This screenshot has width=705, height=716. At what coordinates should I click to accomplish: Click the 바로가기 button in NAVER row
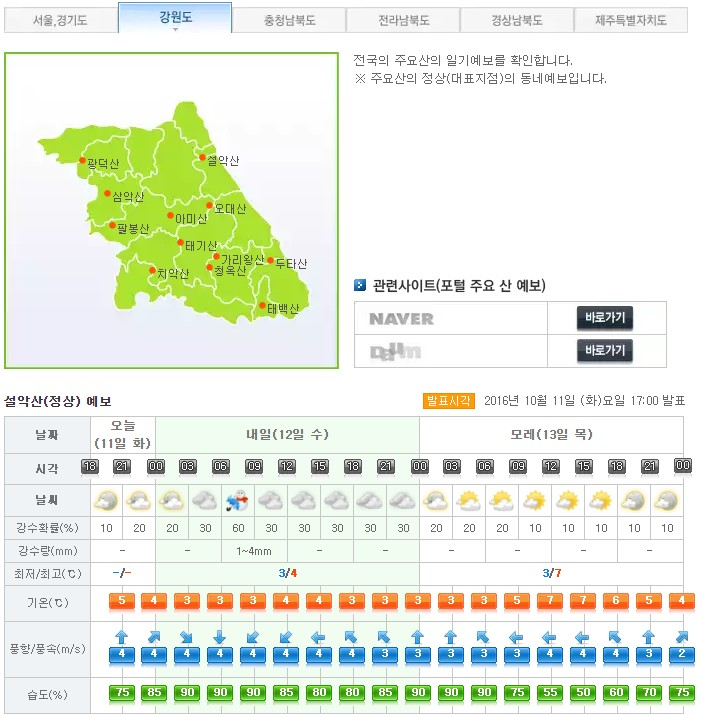605,318
